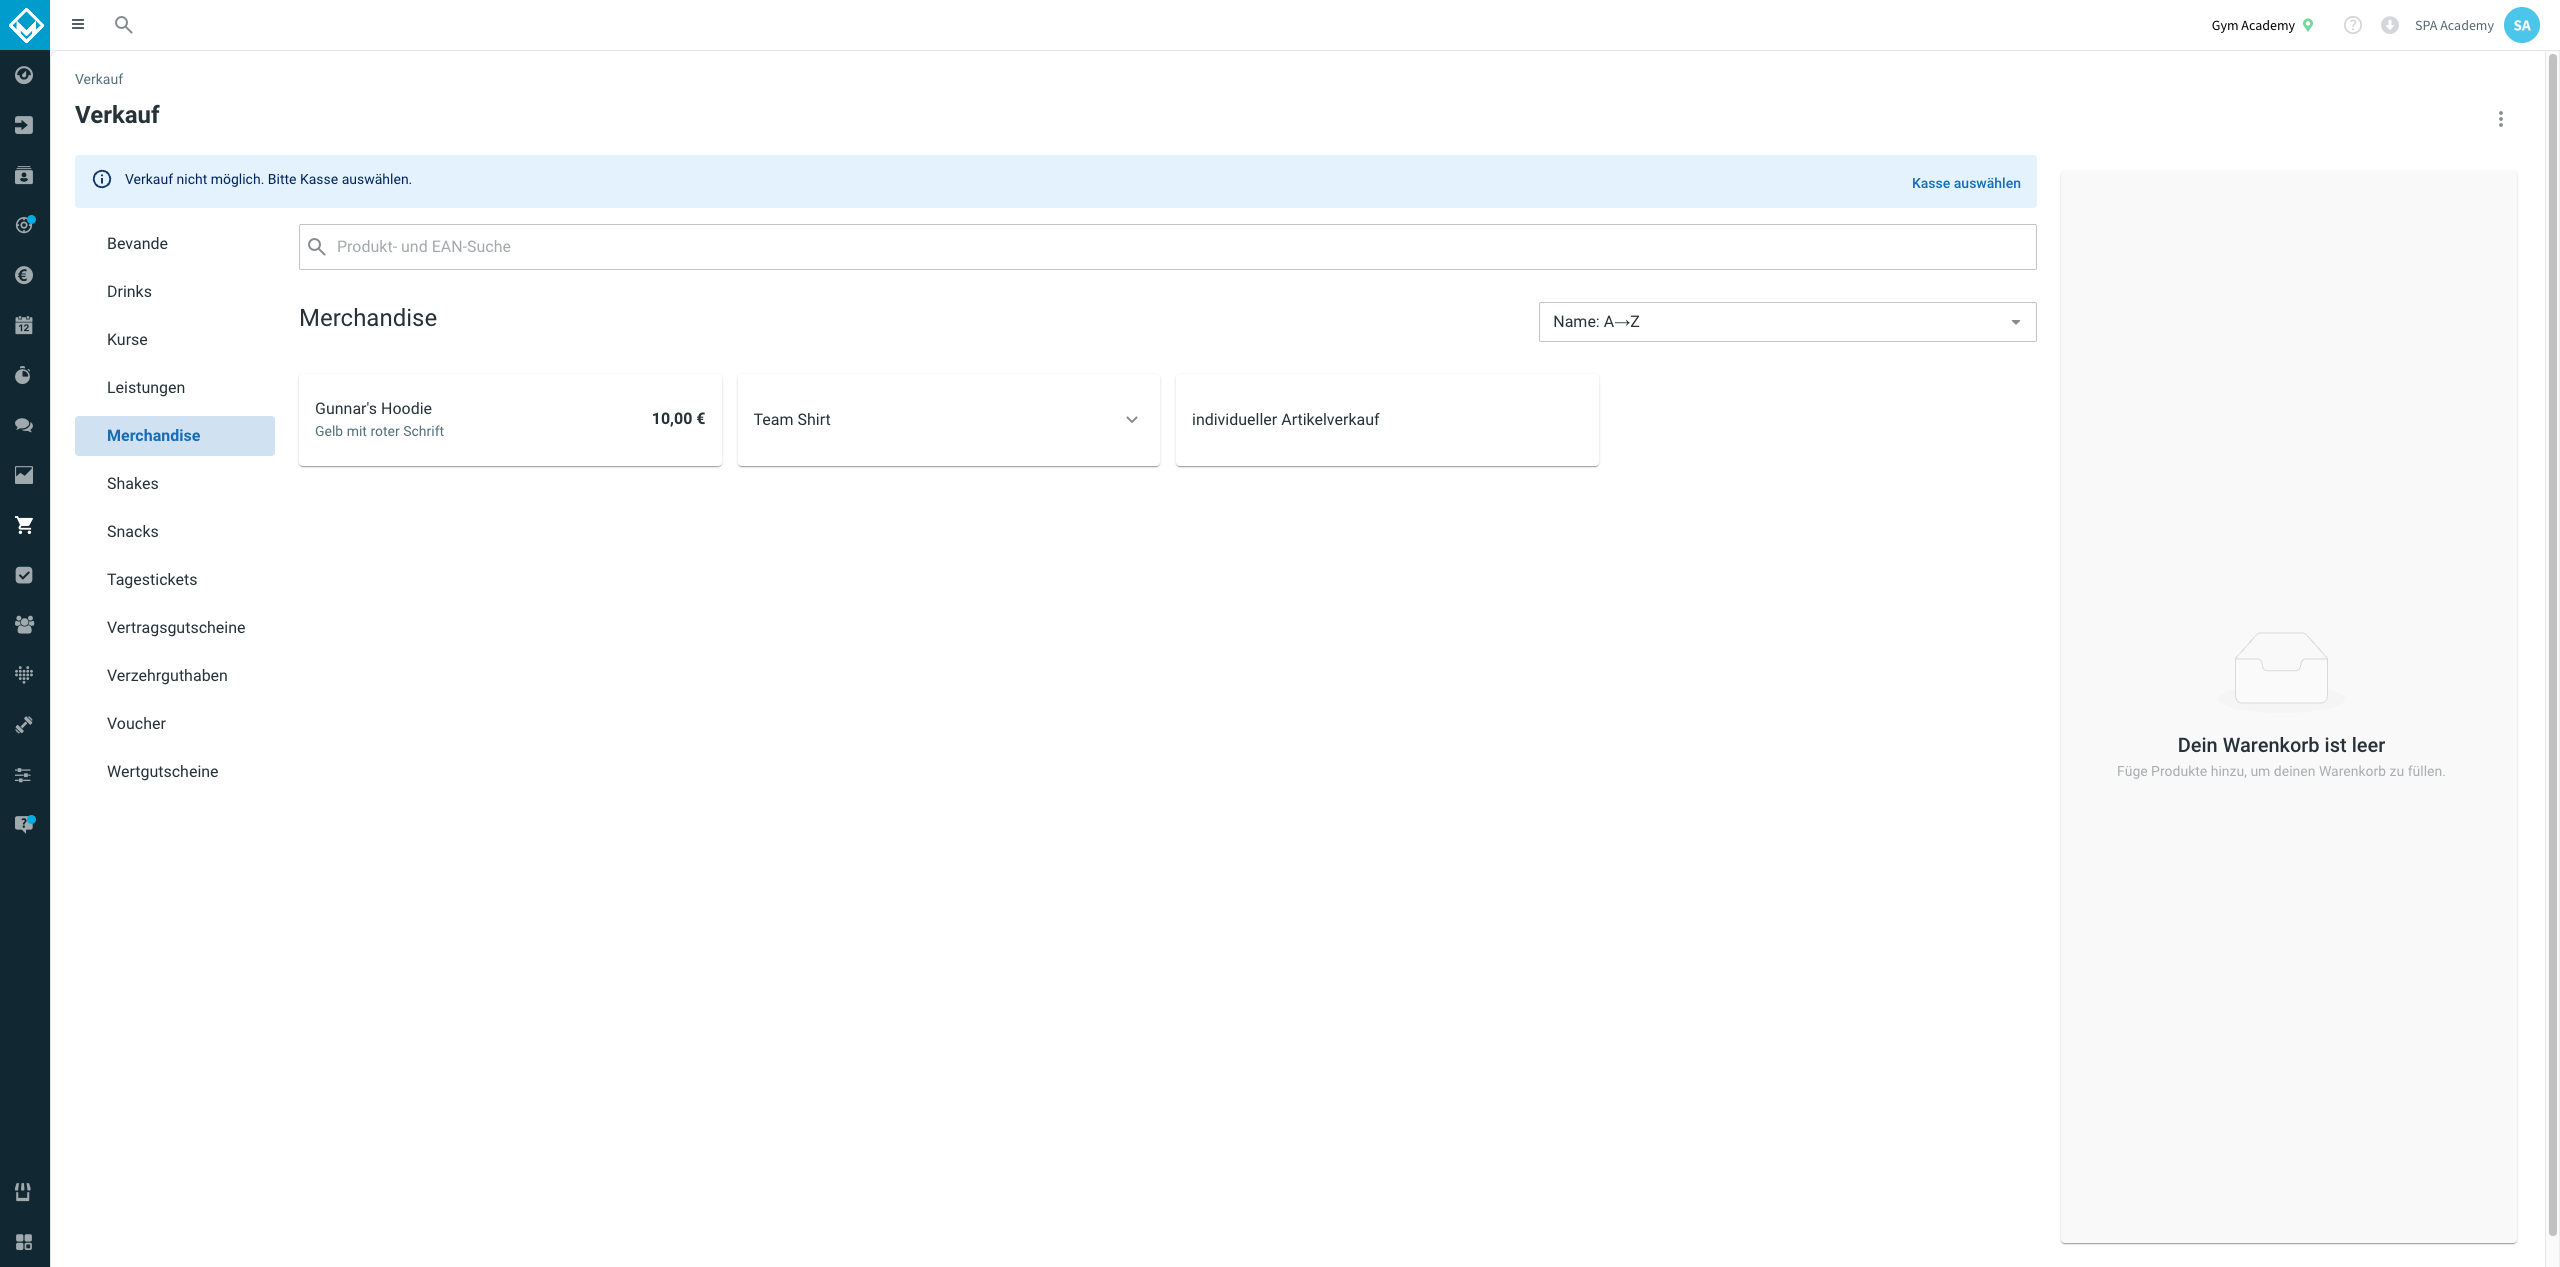The width and height of the screenshot is (2560, 1267).
Task: Open the dashboard gauge icon in sidebar
Action: point(24,75)
